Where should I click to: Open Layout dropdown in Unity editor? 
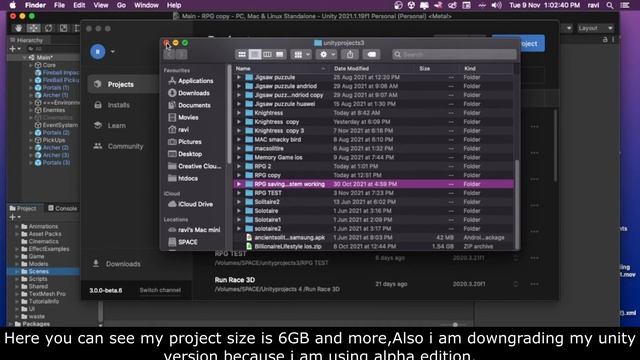595,28
